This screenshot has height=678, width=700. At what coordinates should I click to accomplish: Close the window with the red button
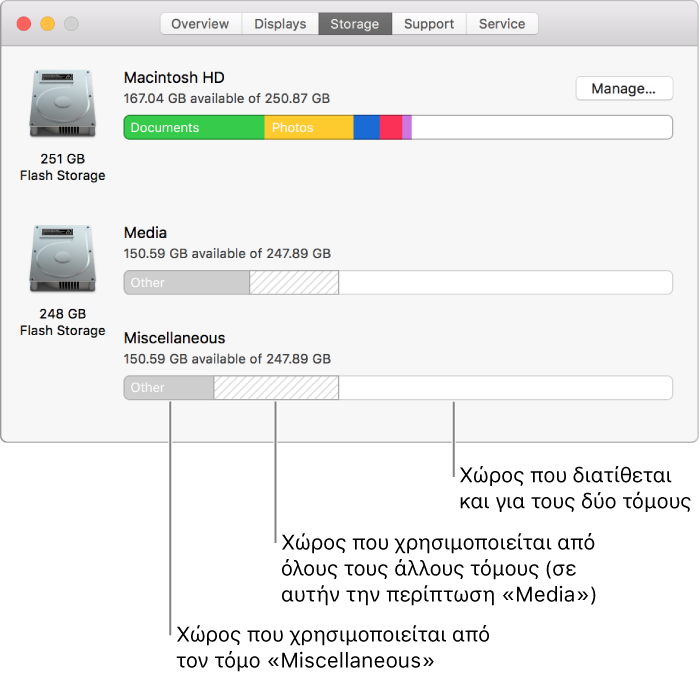tap(24, 24)
